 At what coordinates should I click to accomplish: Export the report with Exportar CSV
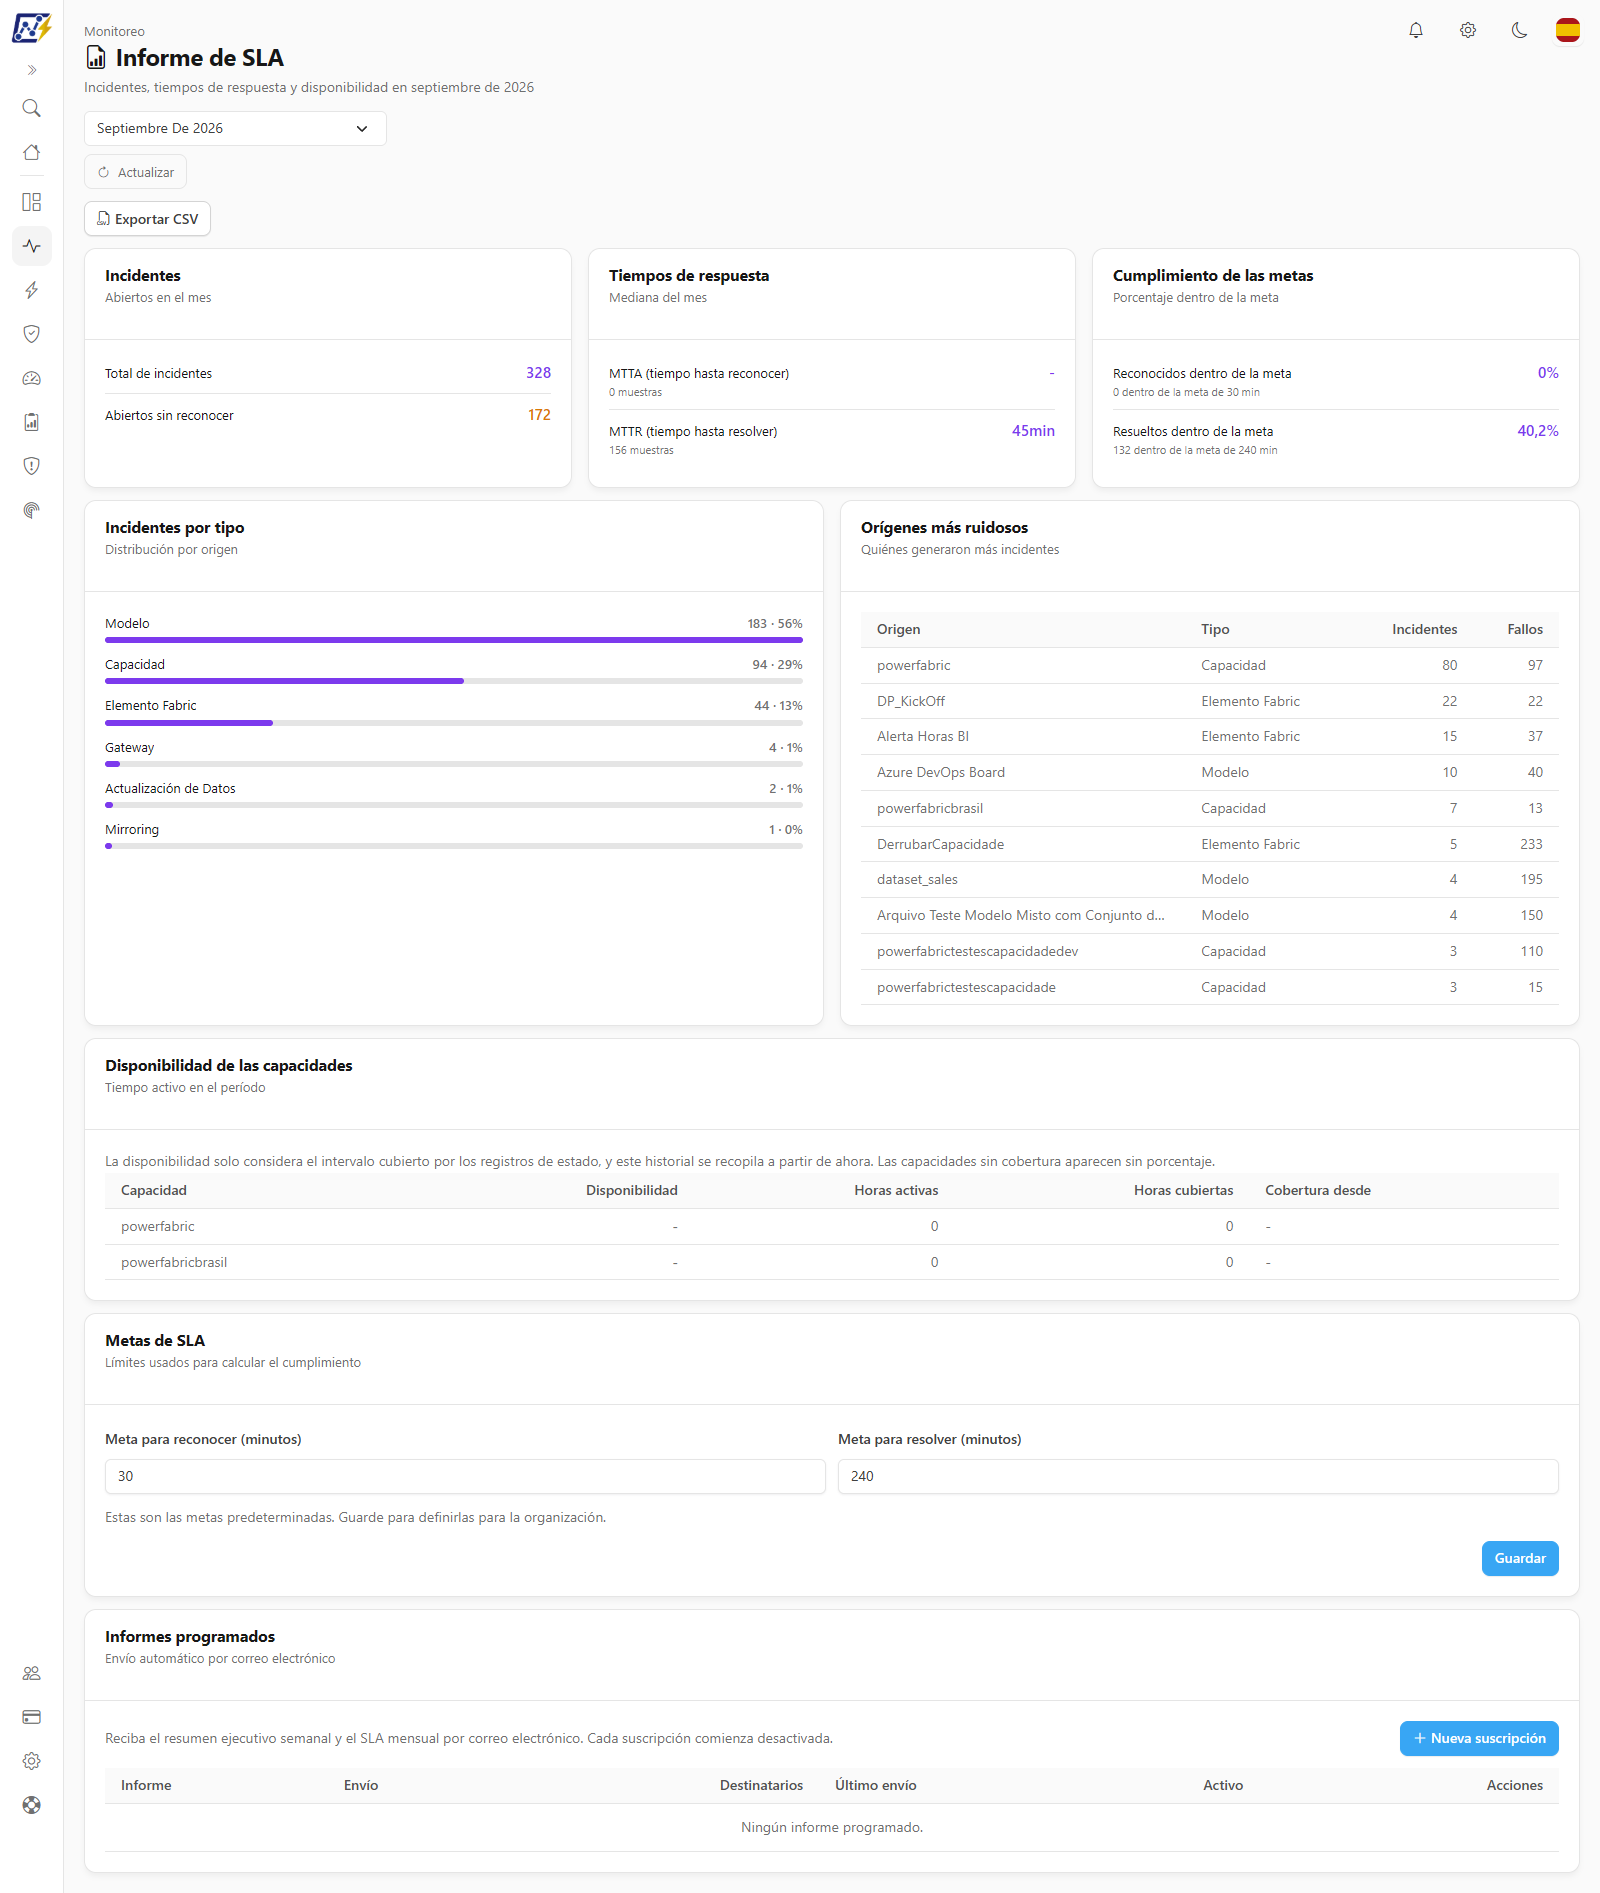pyautogui.click(x=147, y=219)
